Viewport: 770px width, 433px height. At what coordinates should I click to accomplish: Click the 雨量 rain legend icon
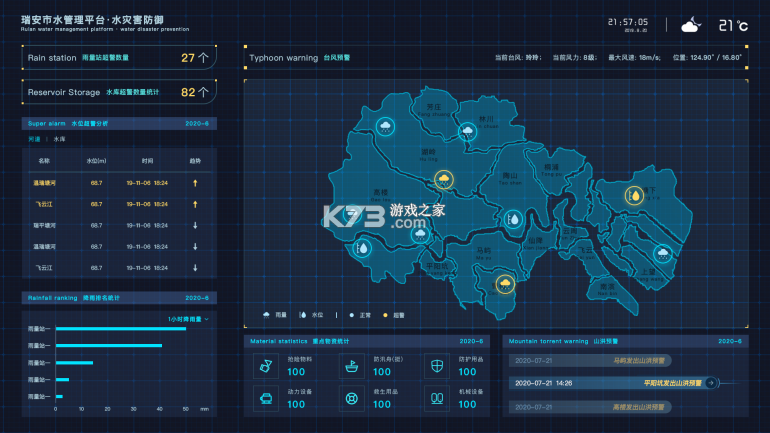[x=266, y=315]
